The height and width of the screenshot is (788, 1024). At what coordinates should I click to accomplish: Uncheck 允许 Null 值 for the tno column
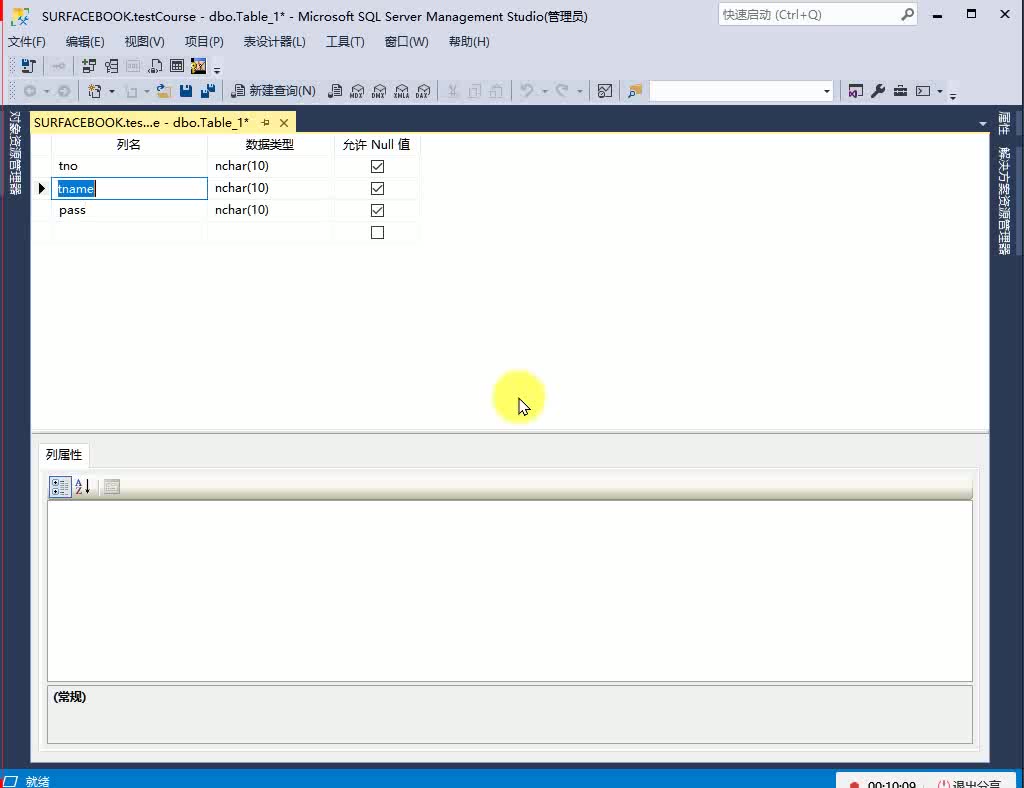(x=377, y=166)
